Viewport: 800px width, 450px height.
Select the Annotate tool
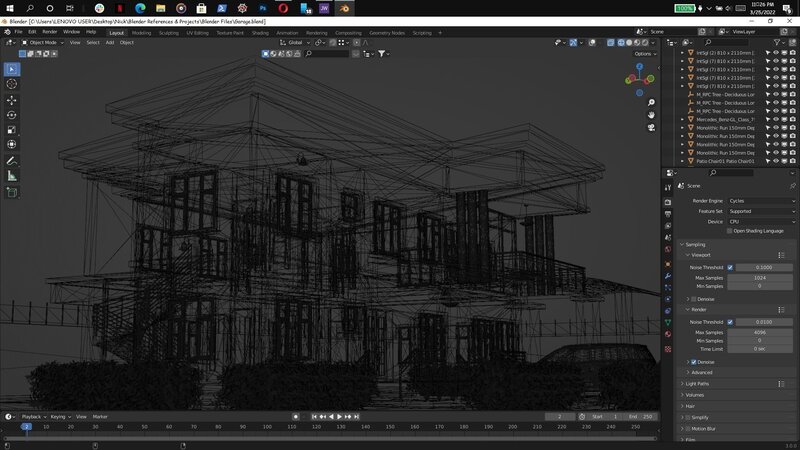pos(12,160)
